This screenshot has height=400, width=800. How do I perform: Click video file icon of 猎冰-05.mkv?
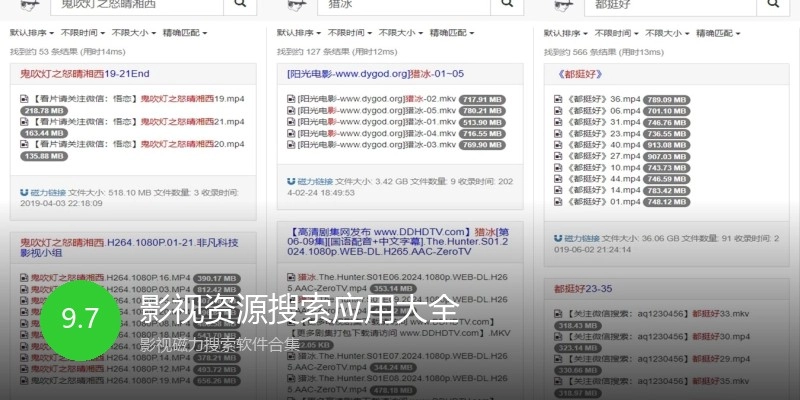tap(291, 111)
